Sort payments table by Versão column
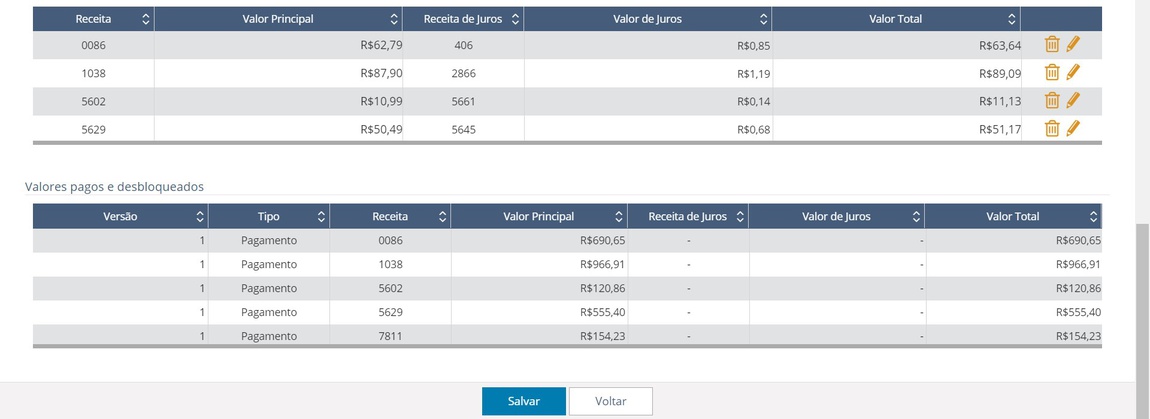This screenshot has height=419, width=1150. 120,216
